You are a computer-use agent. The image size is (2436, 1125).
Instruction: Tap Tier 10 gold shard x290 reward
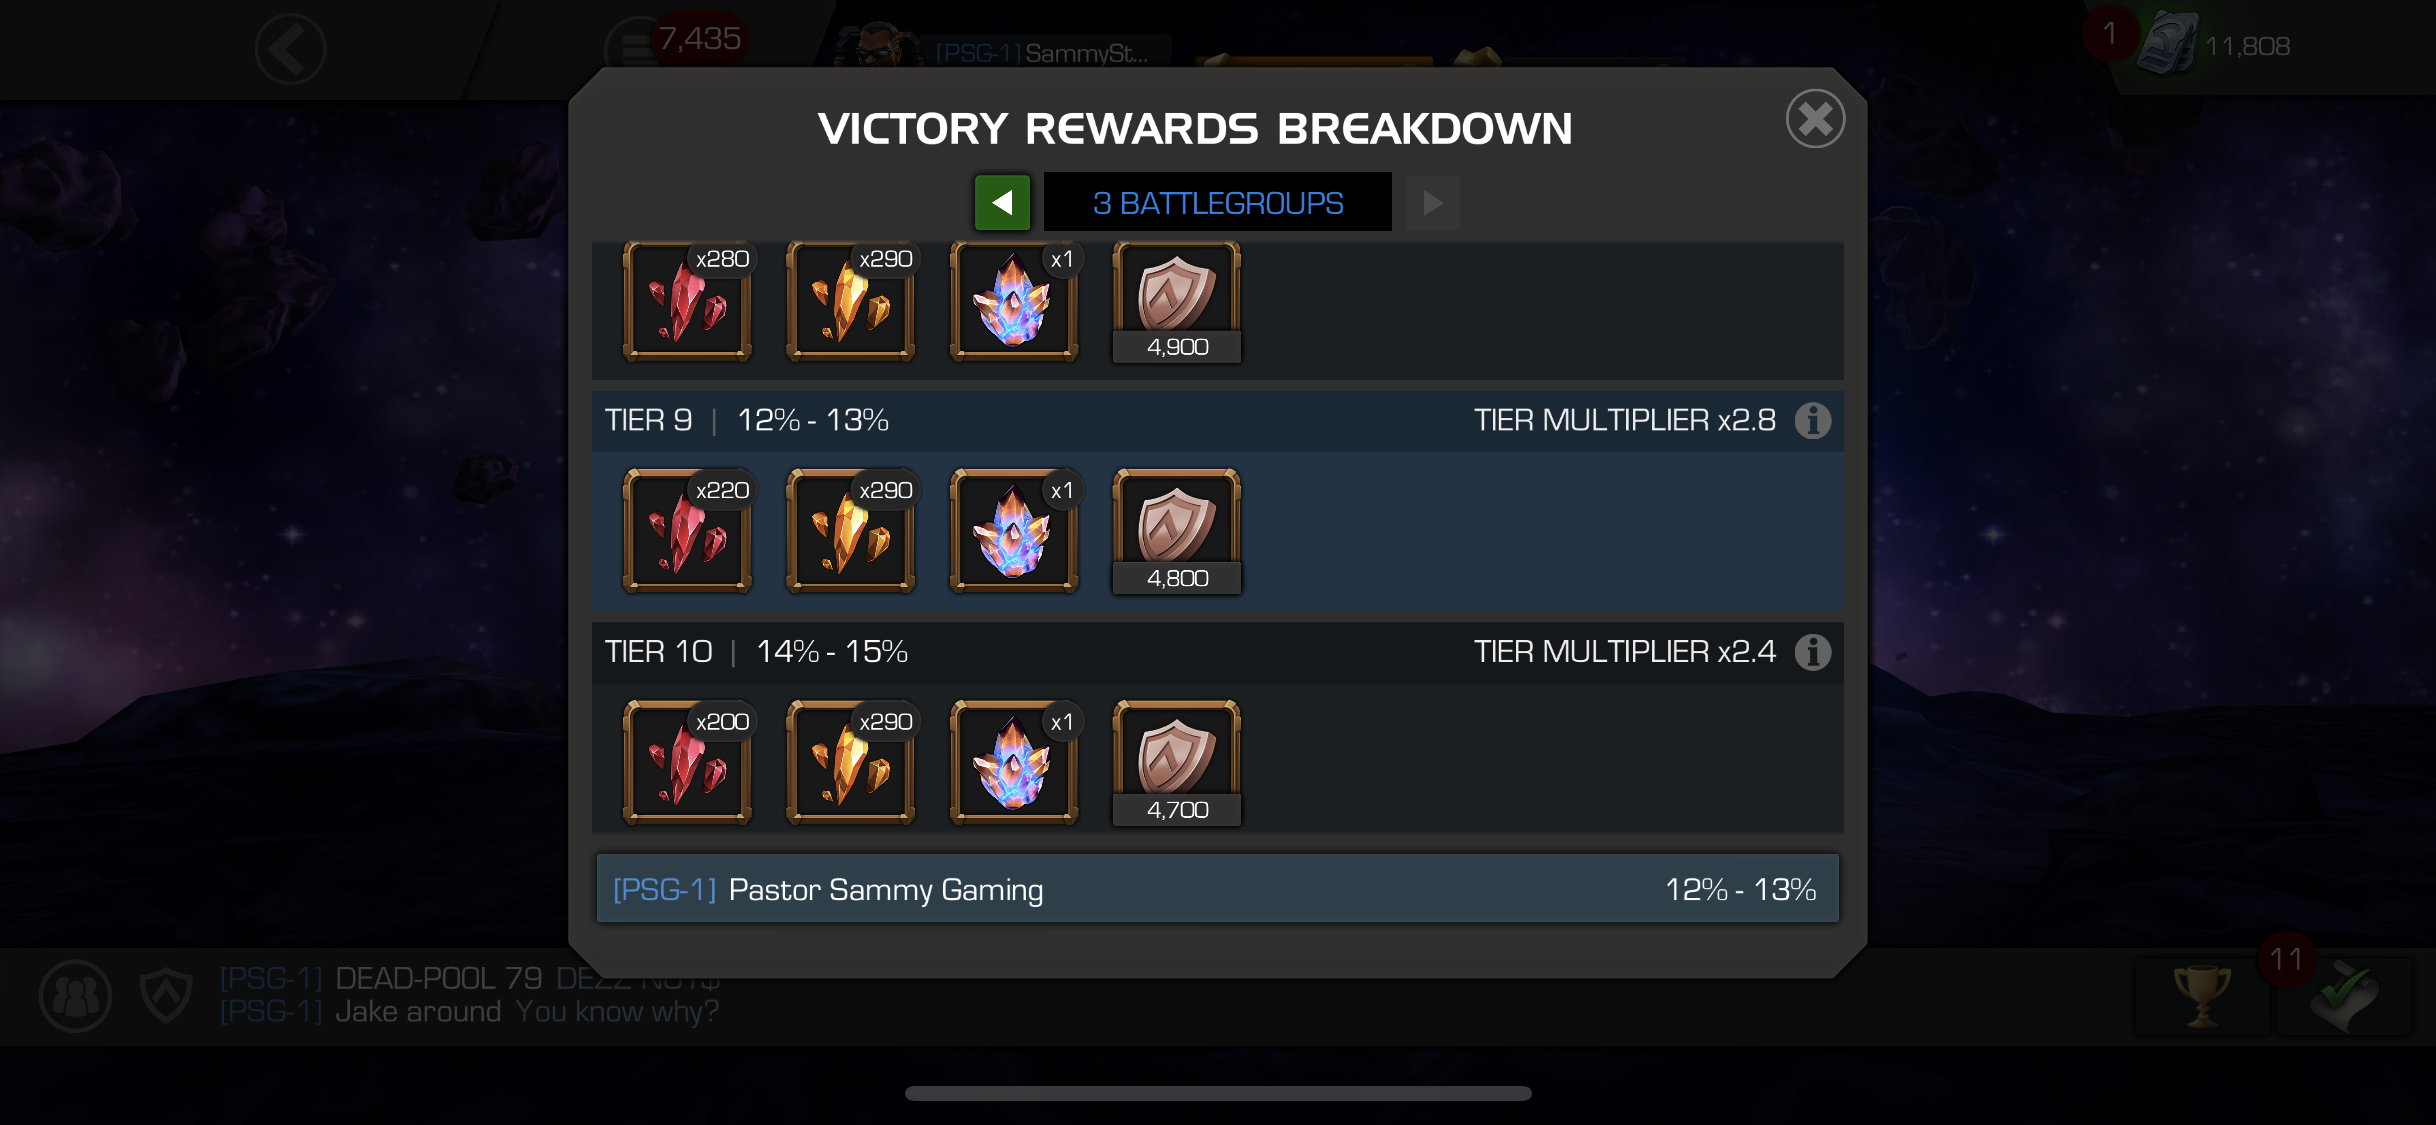[x=851, y=762]
